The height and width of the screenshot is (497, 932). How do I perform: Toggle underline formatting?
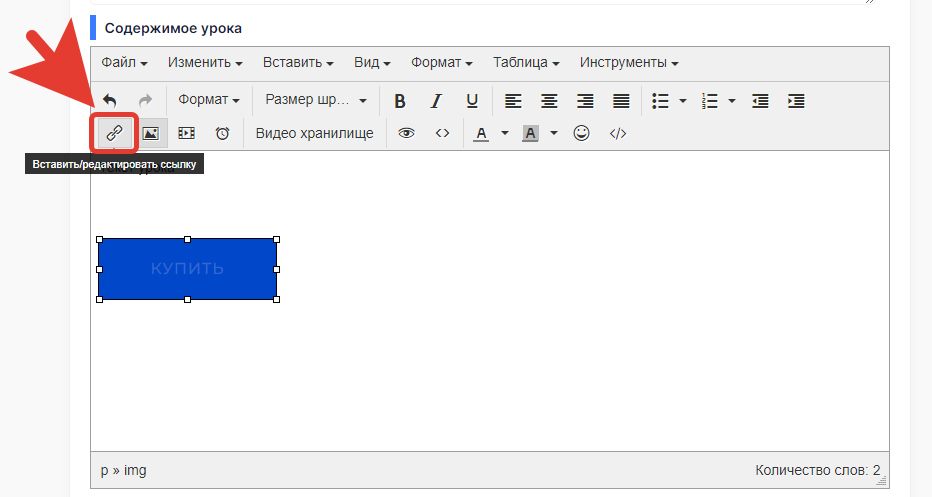tap(472, 100)
